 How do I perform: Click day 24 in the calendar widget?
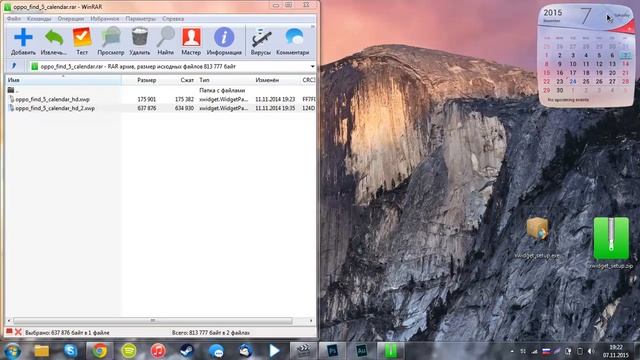click(573, 82)
